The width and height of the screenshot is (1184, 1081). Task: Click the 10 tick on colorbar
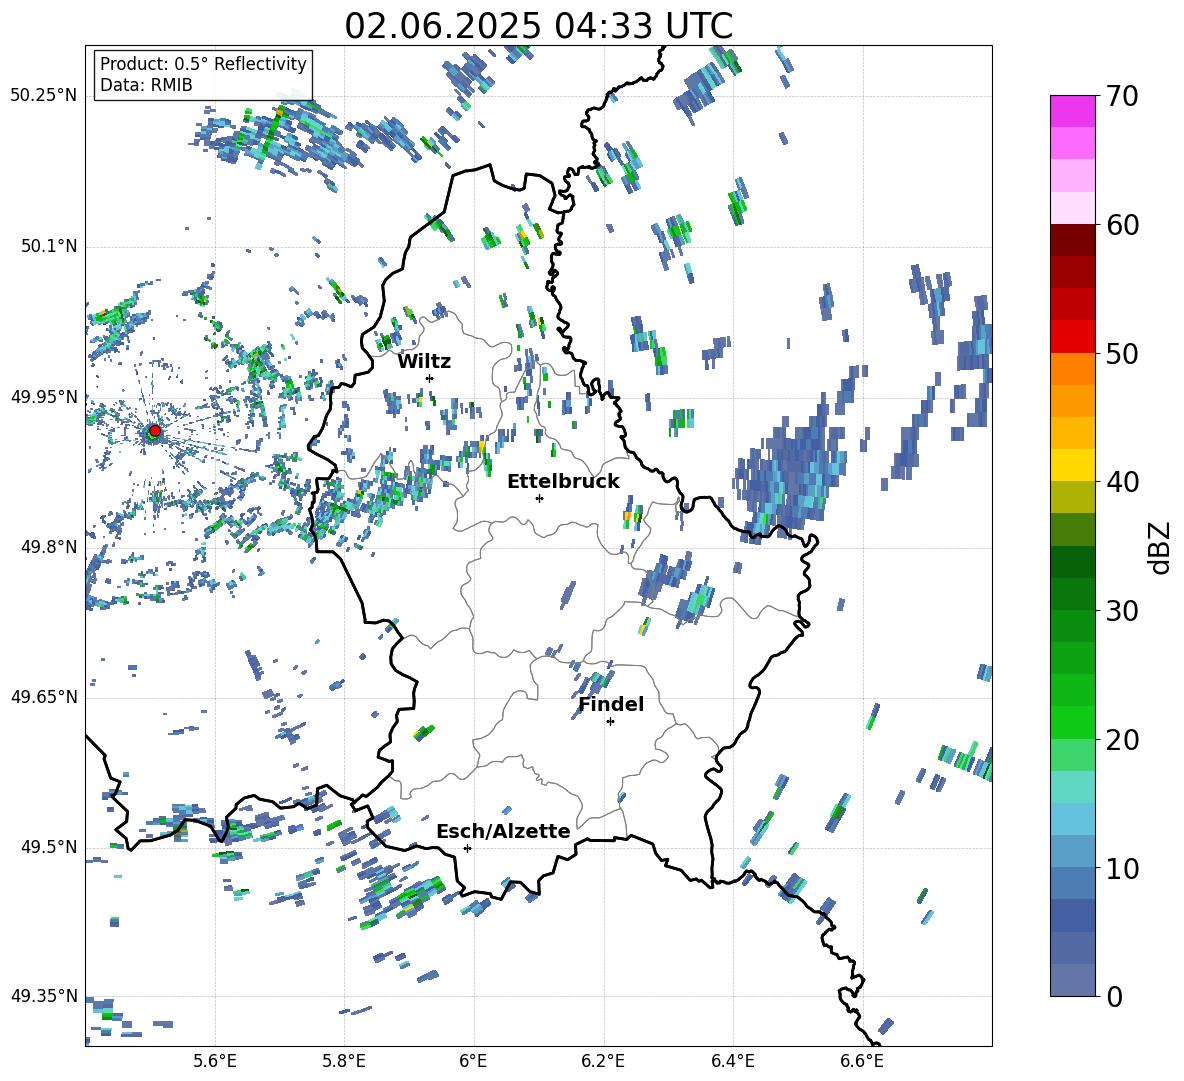pos(1121,868)
